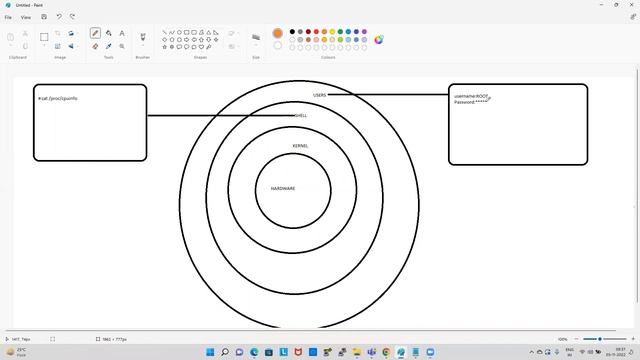
Task: Expand the Paste options arrow
Action: [x=11, y=45]
